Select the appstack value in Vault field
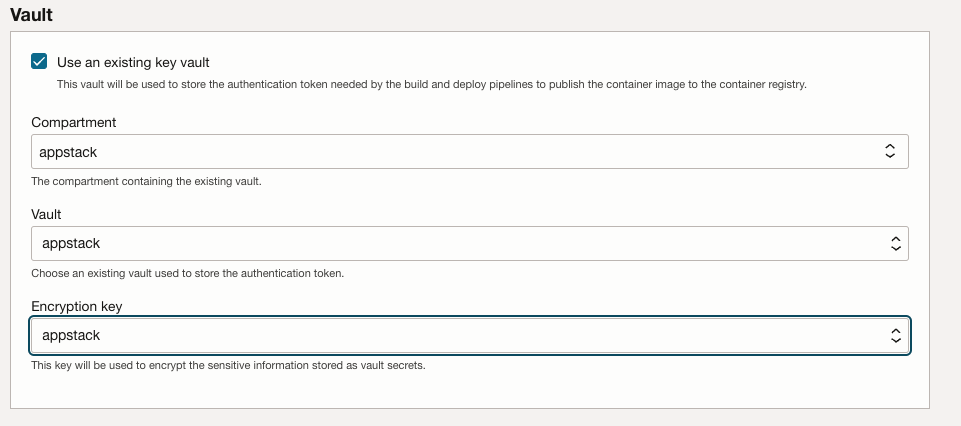This screenshot has height=426, width=961. click(71, 243)
